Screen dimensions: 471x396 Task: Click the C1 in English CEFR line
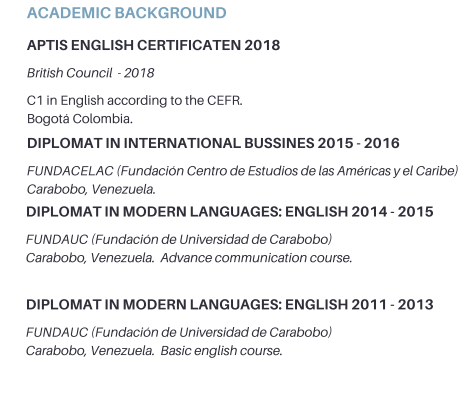click(135, 100)
